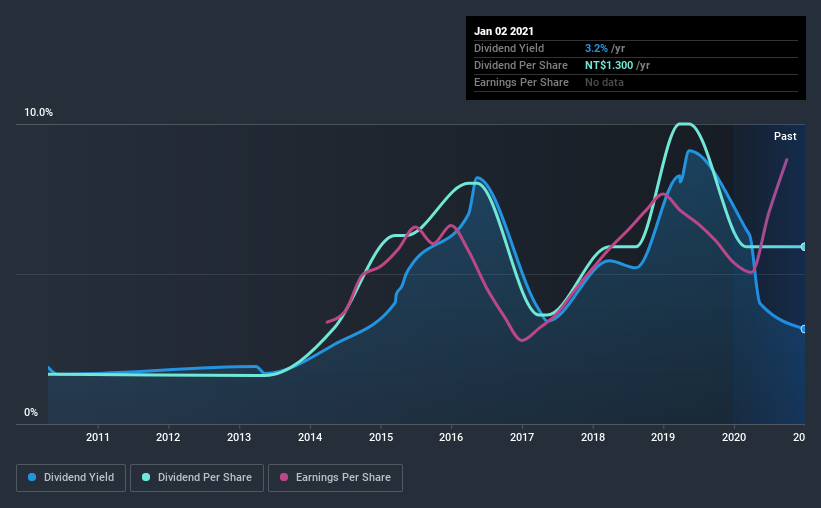Click the 2013 x-axis label
Screen dimensions: 821x508
point(239,437)
